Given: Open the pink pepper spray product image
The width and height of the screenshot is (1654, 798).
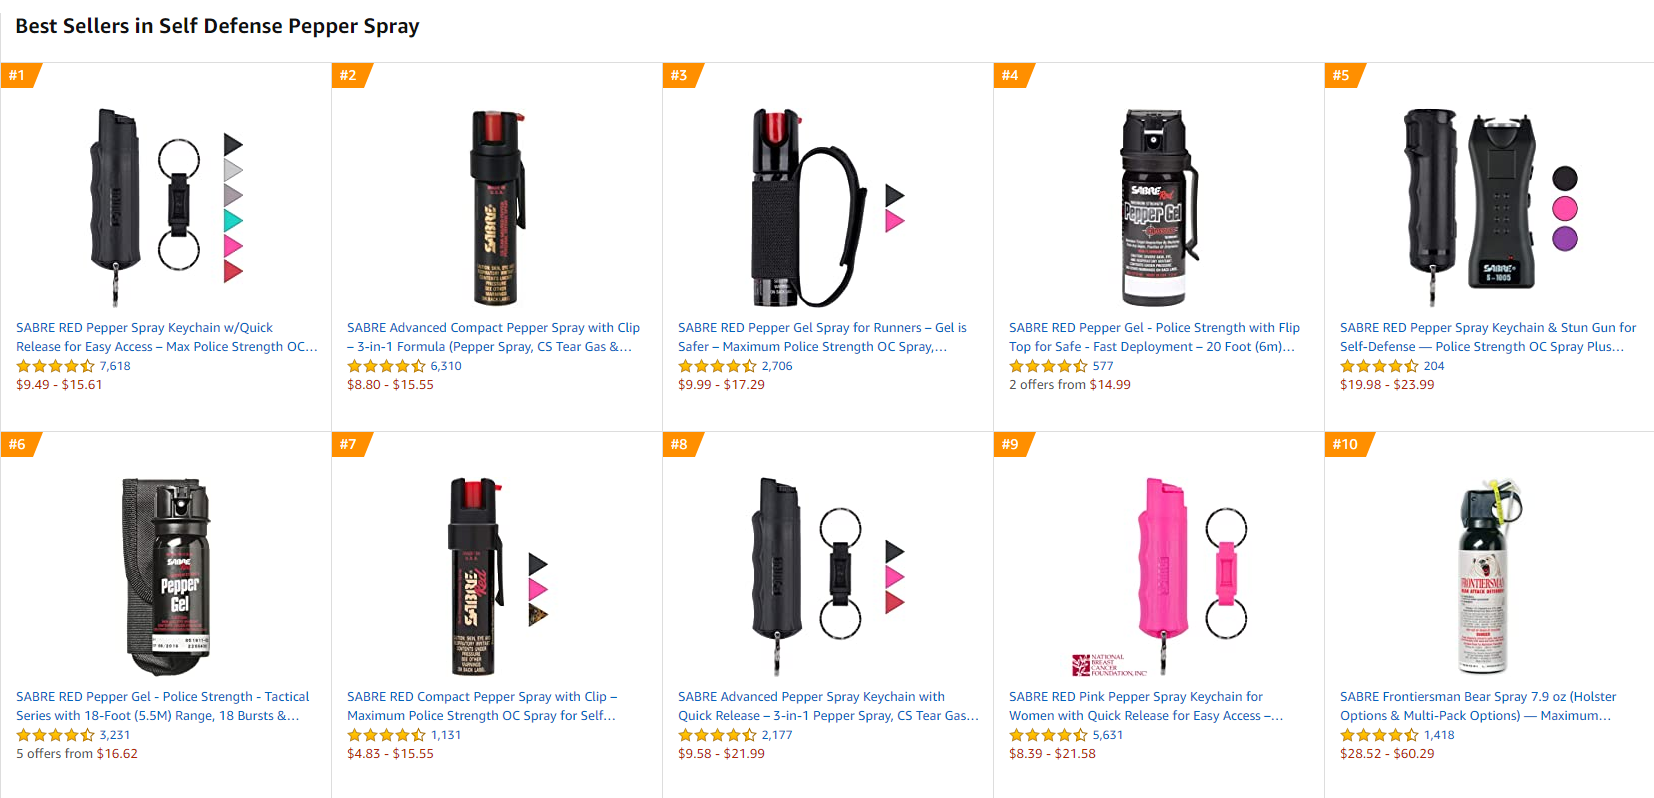Looking at the screenshot, I should 1160,577.
